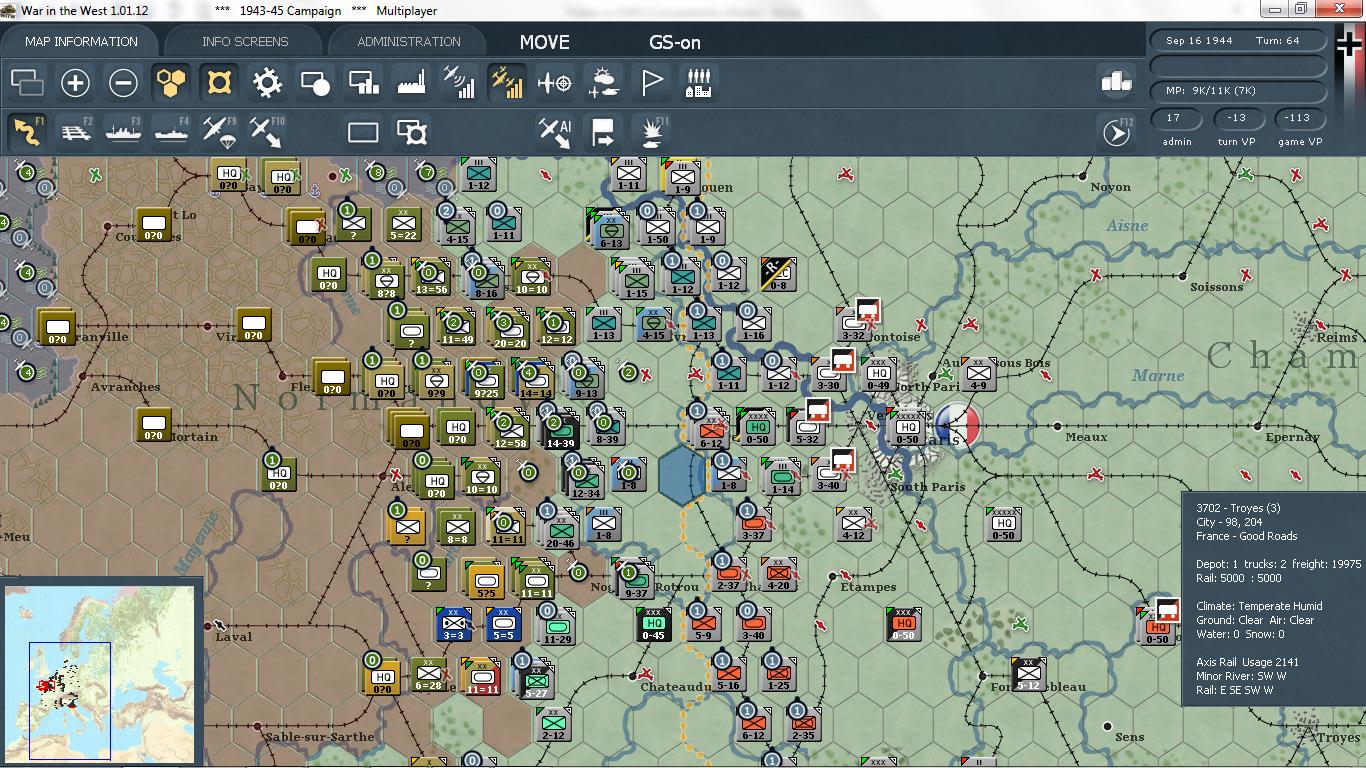Viewport: 1366px width, 768px height.
Task: Click the white plane with signal bars icon
Action: pyautogui.click(x=459, y=83)
